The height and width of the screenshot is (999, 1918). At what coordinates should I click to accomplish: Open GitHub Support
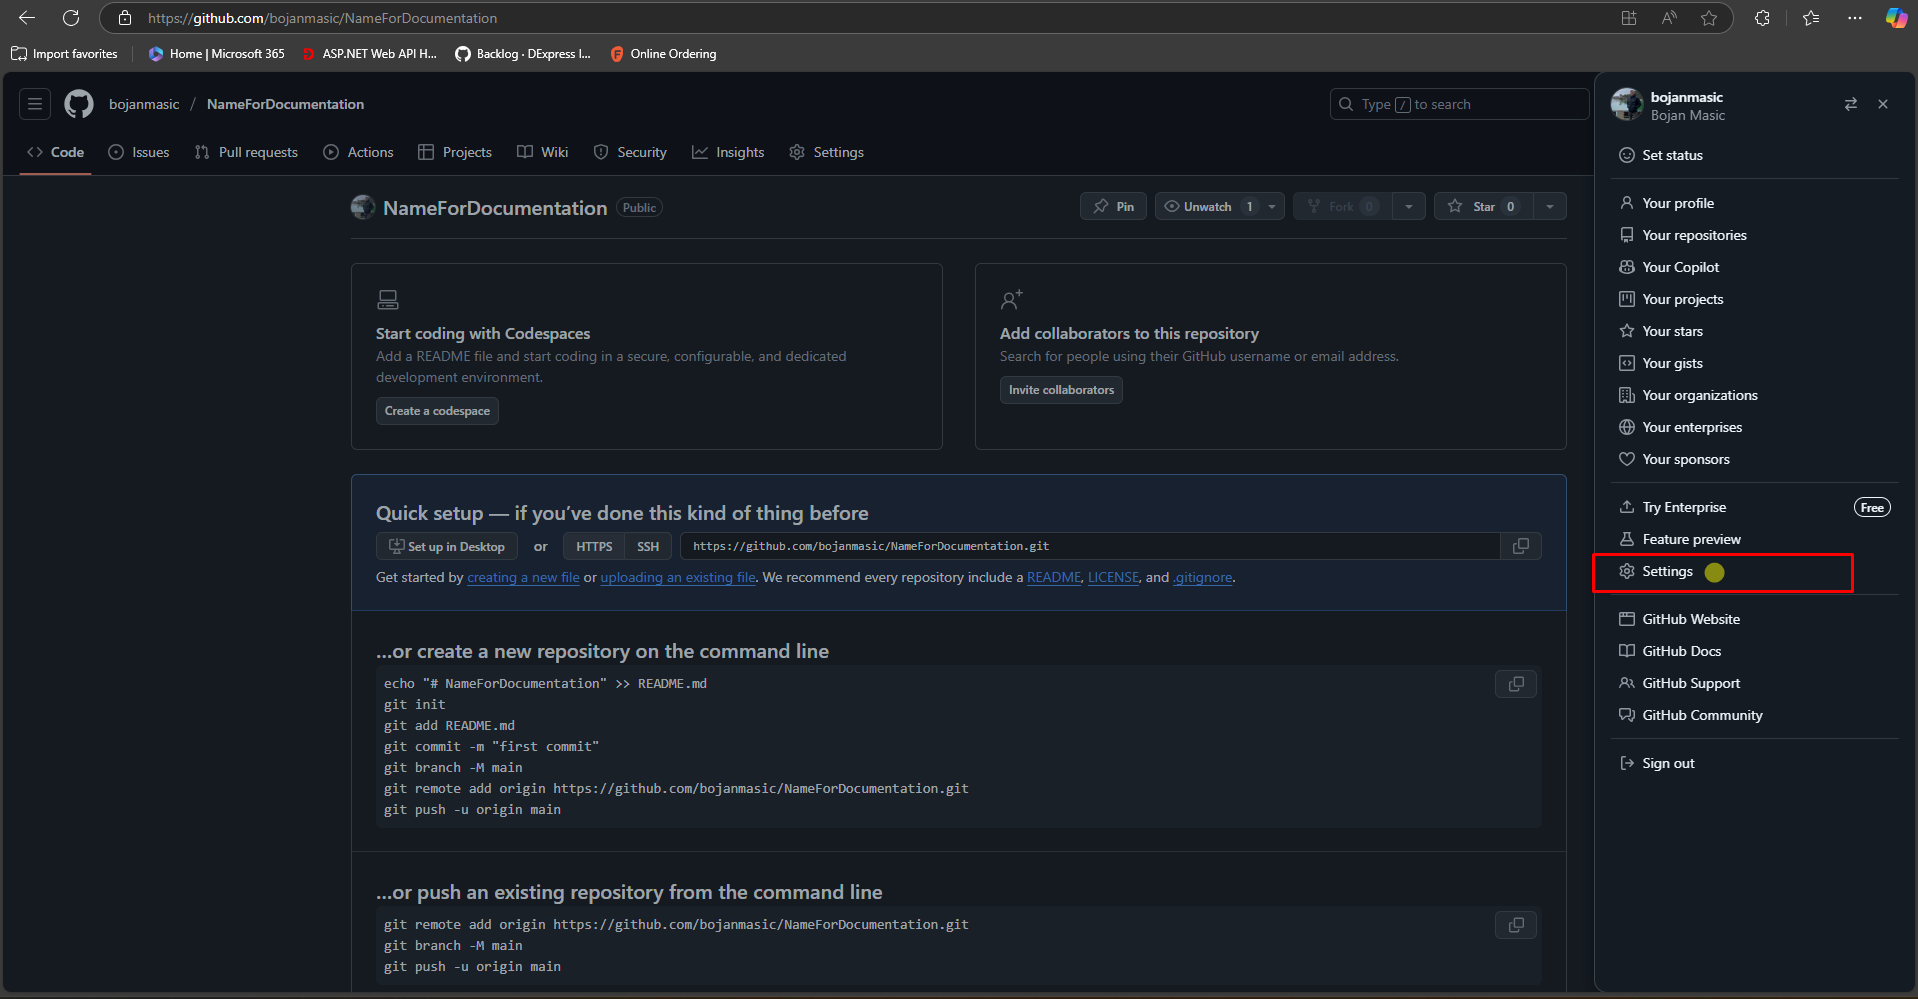[x=1755, y=683]
